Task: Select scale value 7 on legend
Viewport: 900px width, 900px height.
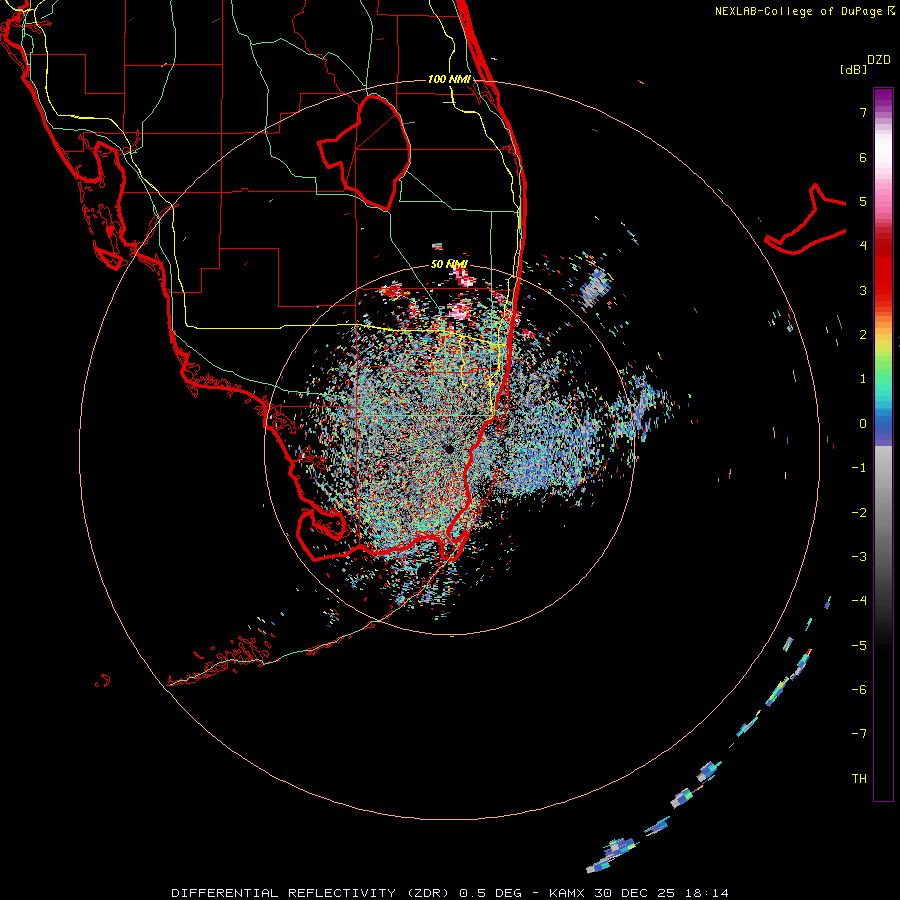Action: 863,112
